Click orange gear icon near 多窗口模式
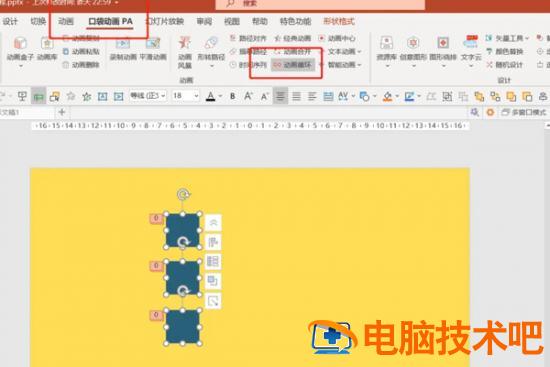This screenshot has width=550, height=367. tap(490, 112)
